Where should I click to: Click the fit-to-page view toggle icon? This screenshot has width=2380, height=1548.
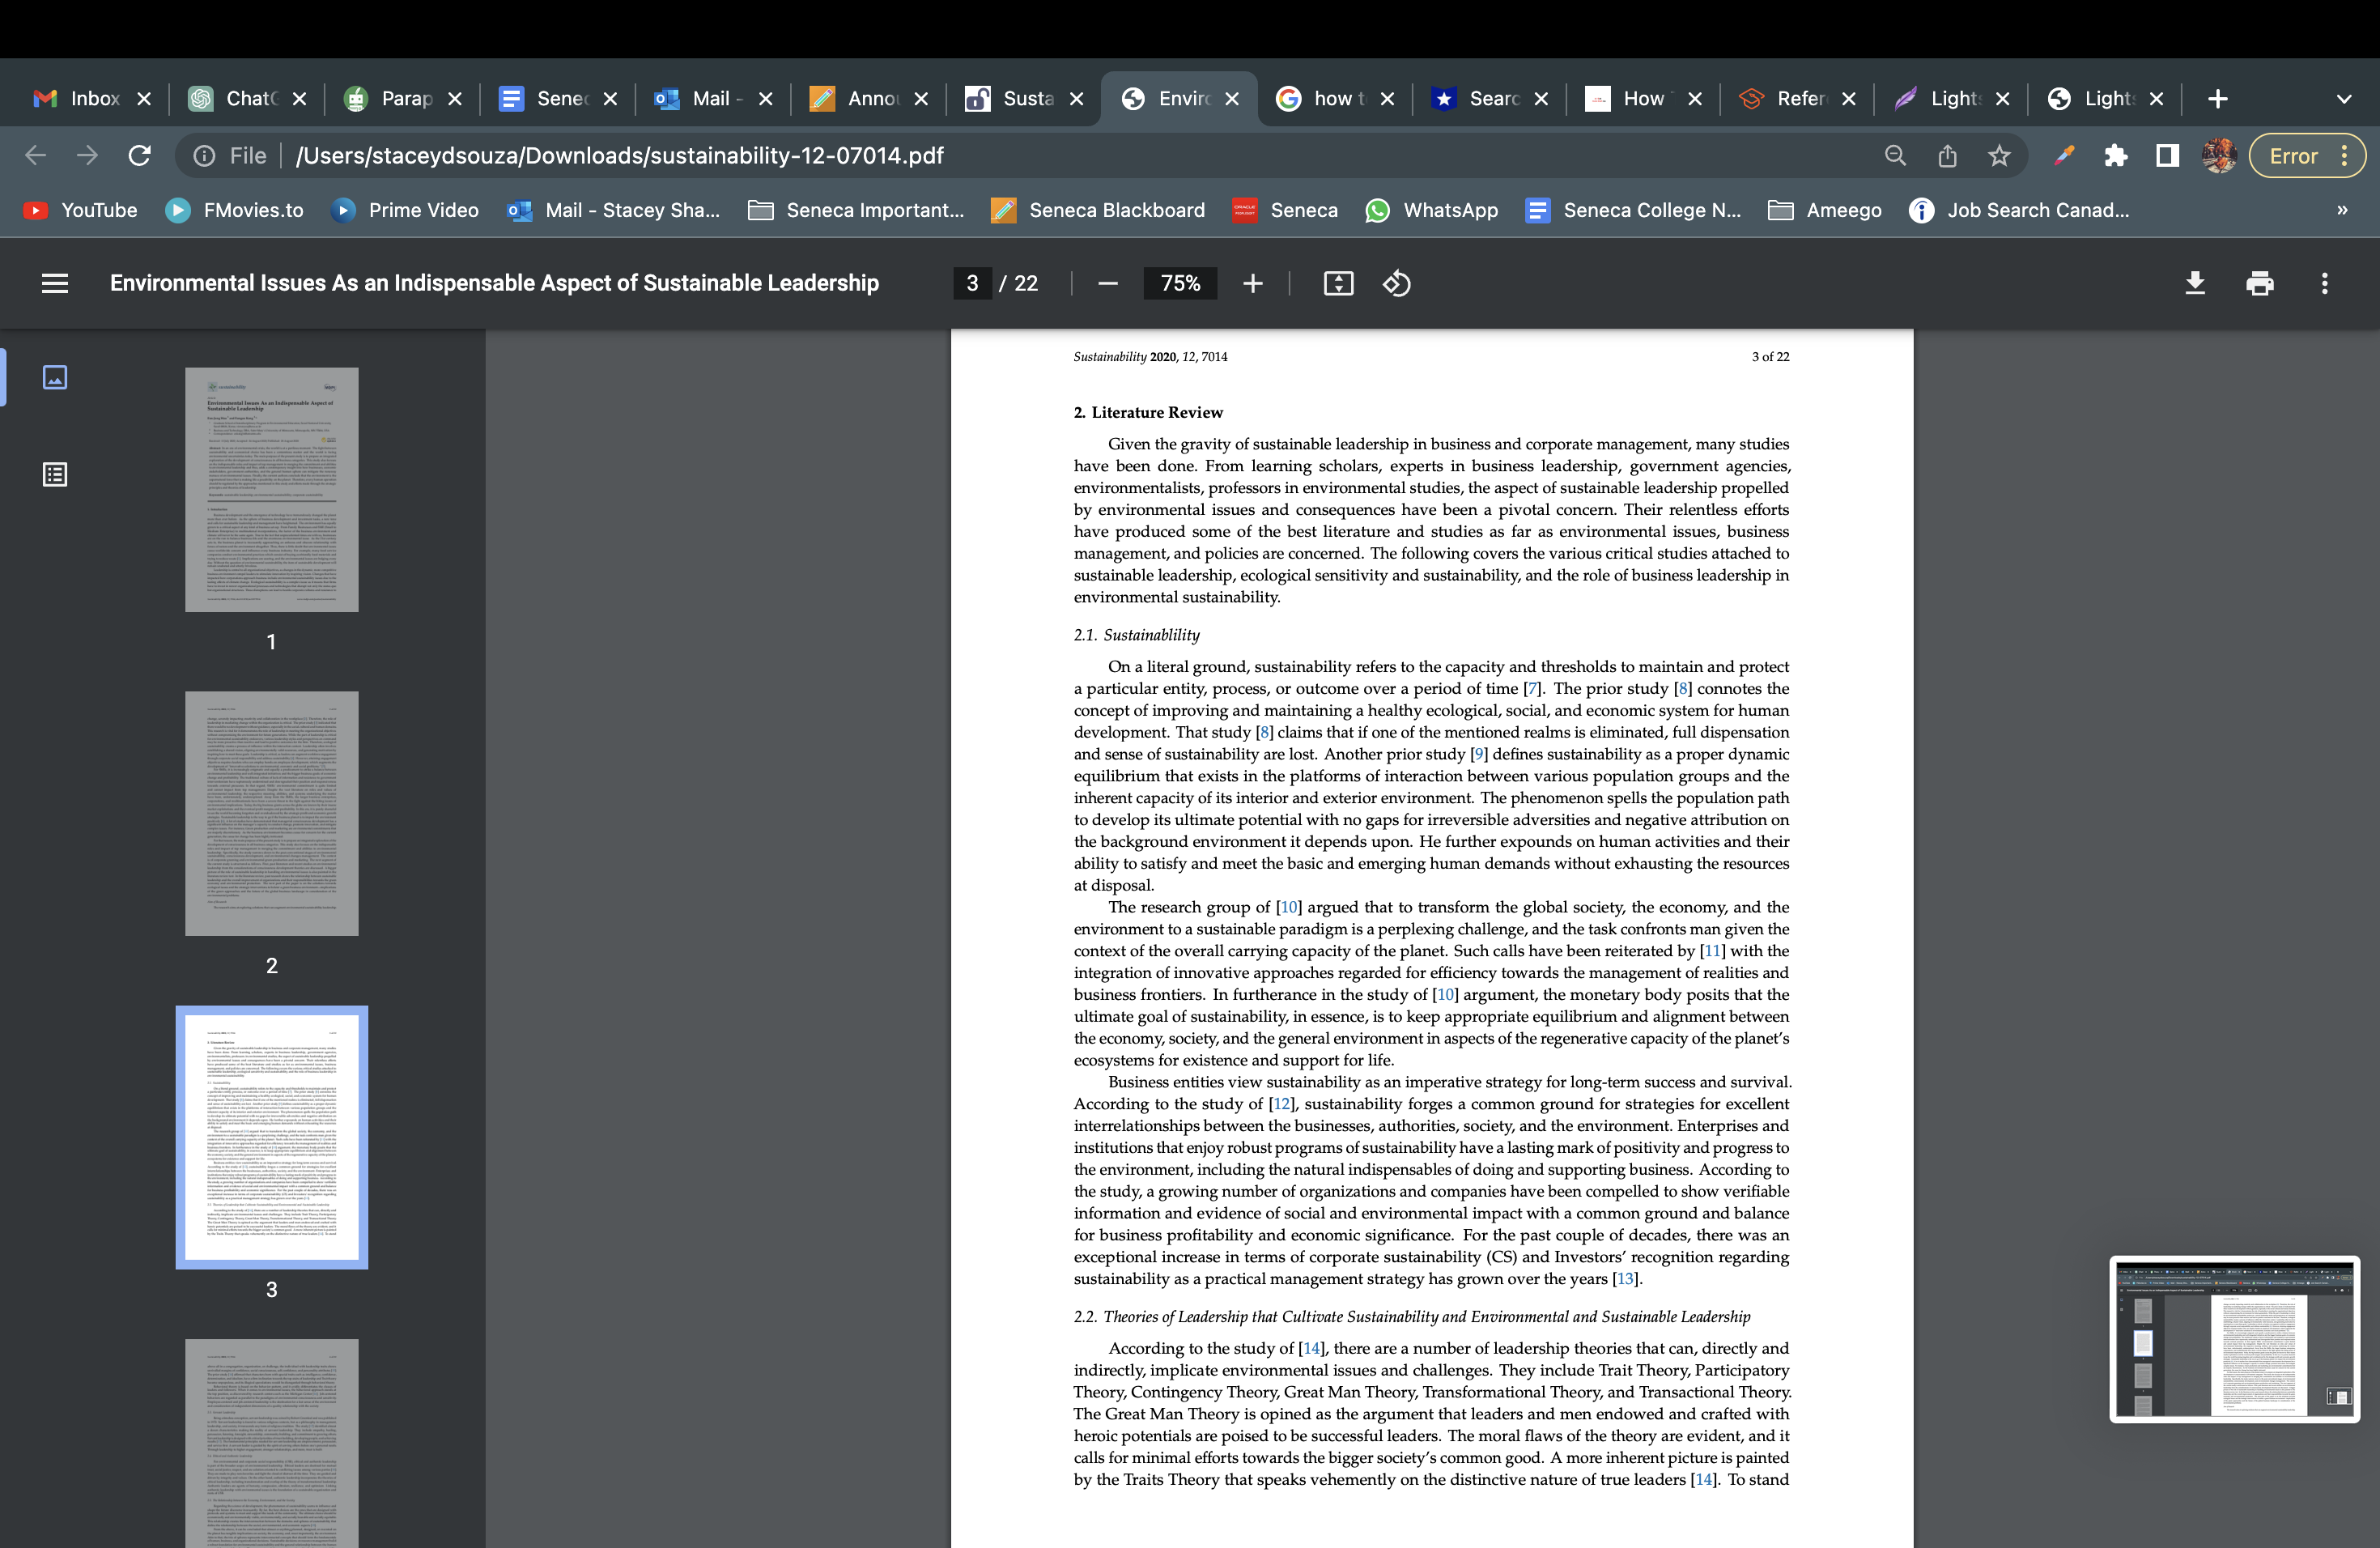(x=1336, y=283)
